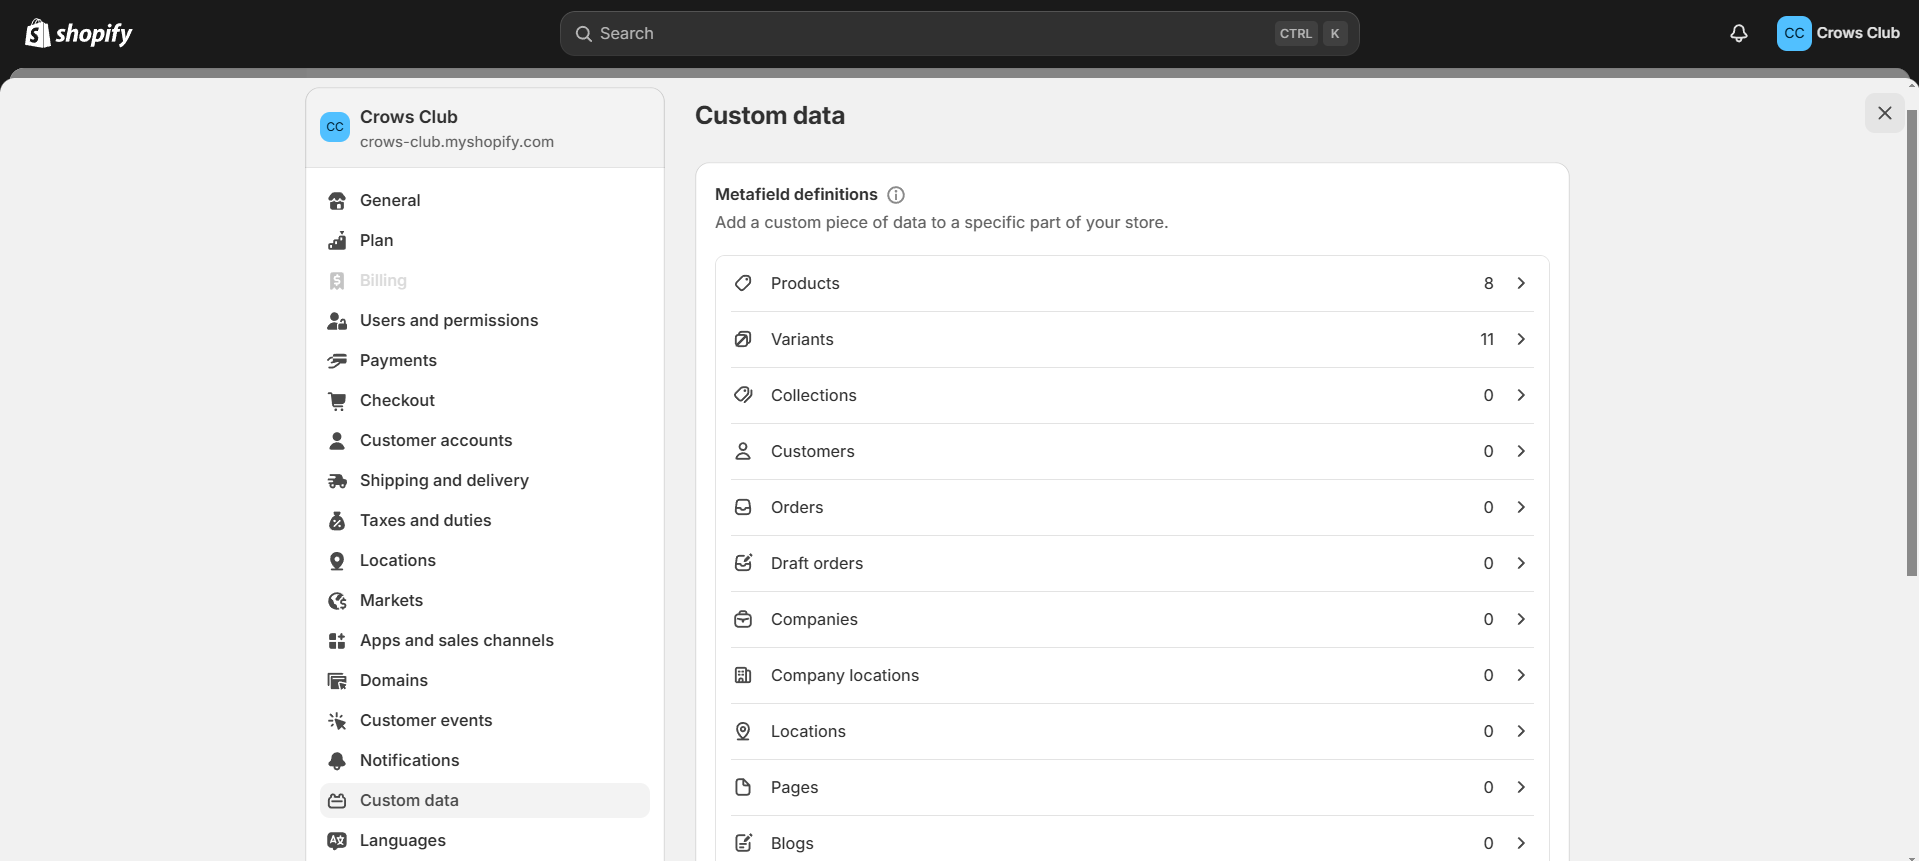Click the CC avatar in the top bar
The image size is (1919, 861).
click(x=1794, y=33)
